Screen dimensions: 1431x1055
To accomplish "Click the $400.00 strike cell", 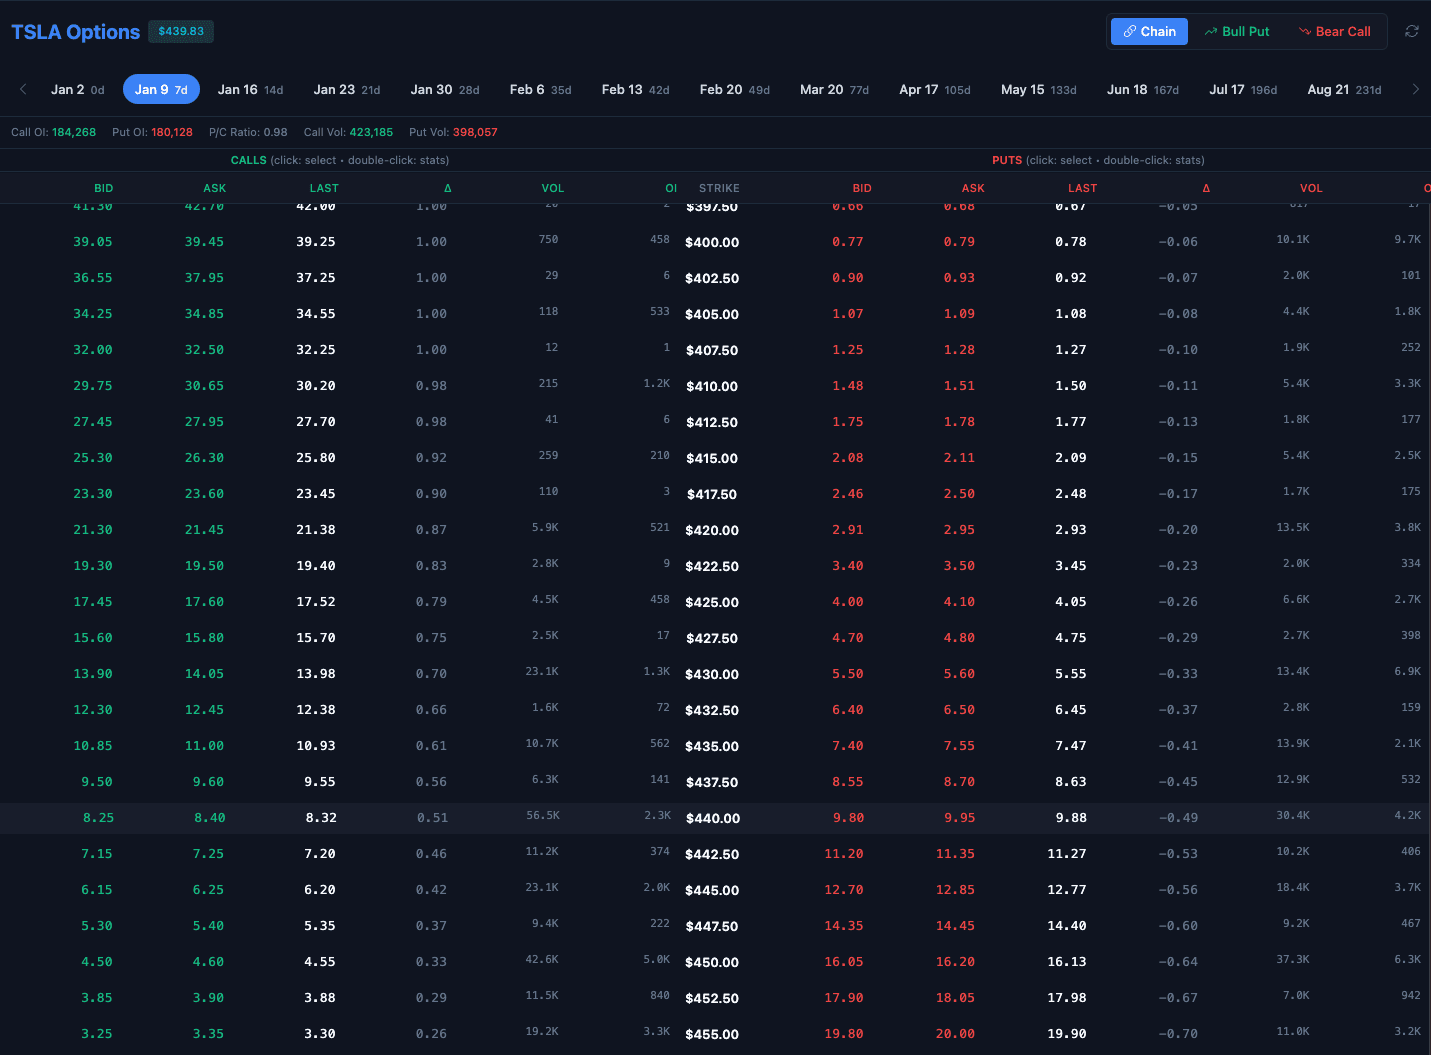I will pos(712,242).
